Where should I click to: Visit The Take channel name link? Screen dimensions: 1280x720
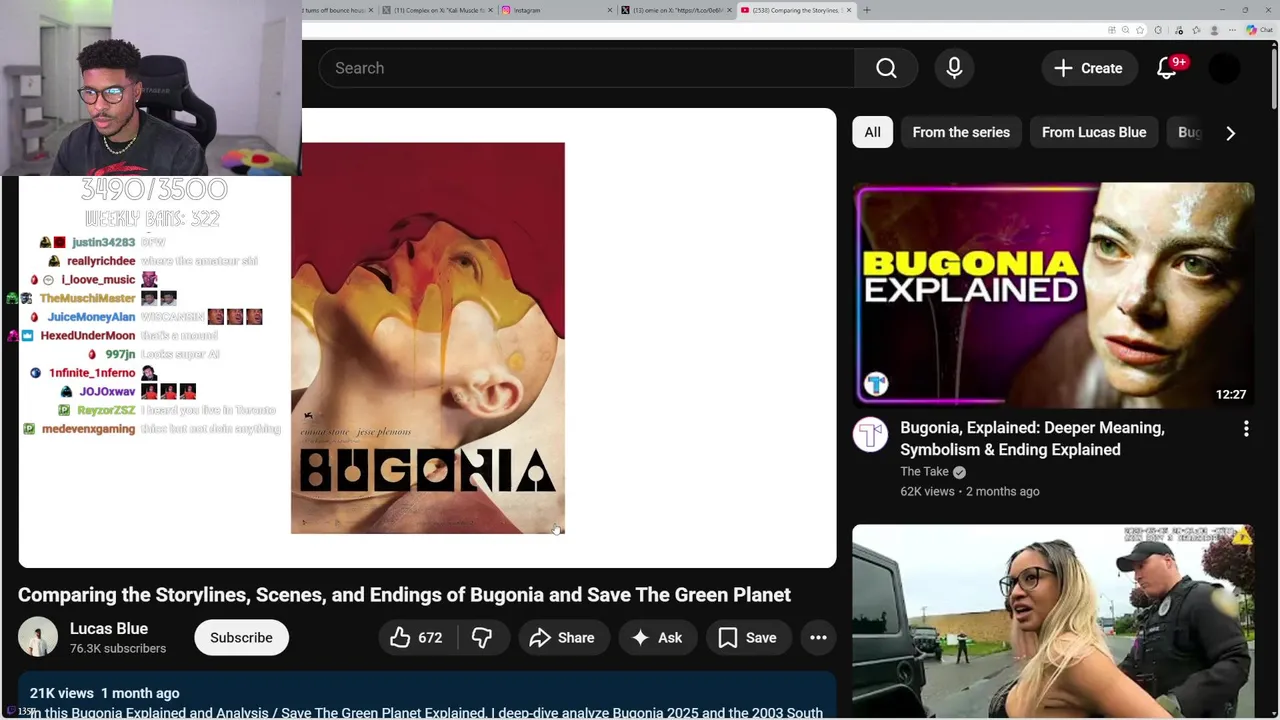924,471
